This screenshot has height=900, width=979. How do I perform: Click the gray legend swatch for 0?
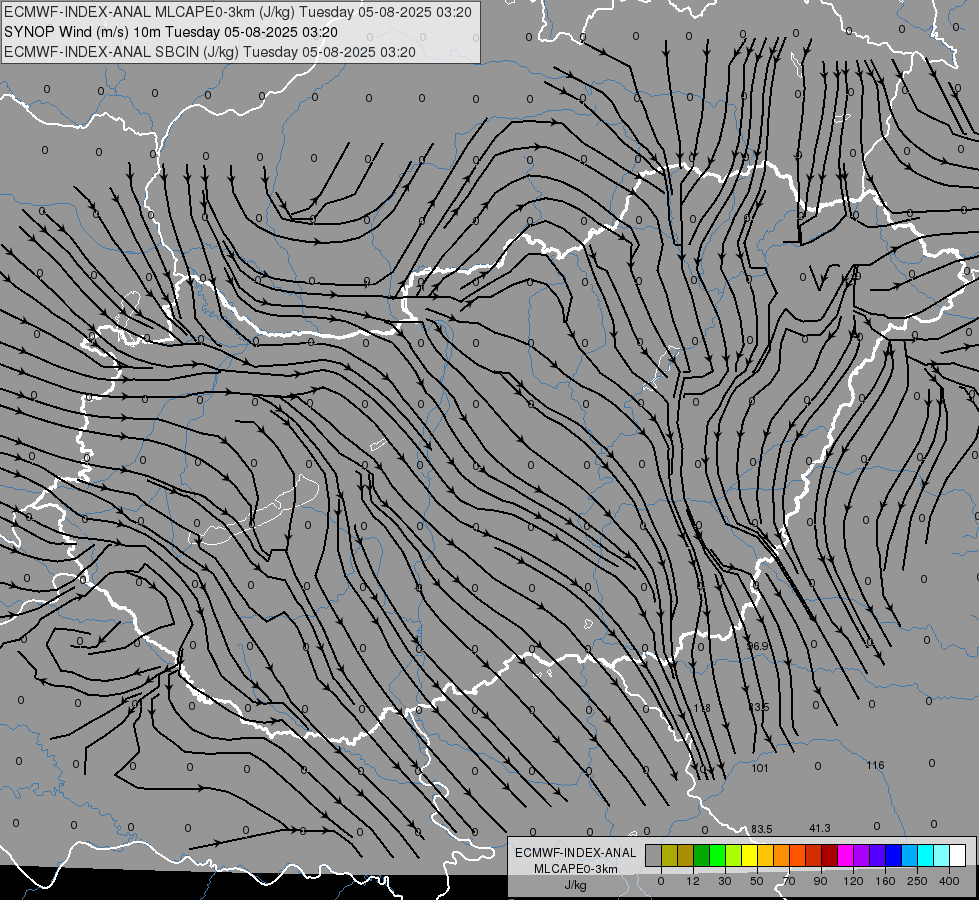point(654,855)
